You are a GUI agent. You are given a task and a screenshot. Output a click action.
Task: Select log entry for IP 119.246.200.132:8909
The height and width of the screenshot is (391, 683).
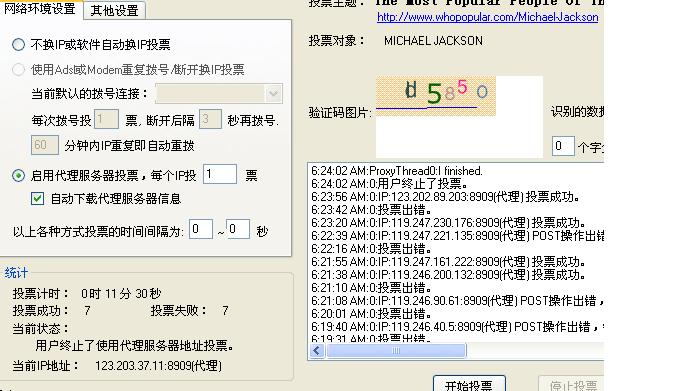448,275
